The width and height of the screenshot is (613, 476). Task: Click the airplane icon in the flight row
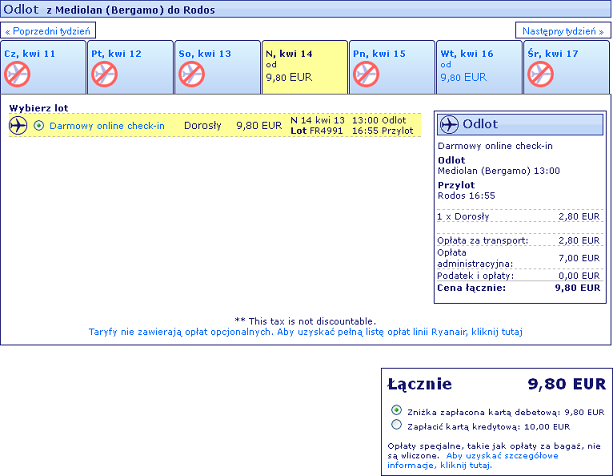click(18, 125)
